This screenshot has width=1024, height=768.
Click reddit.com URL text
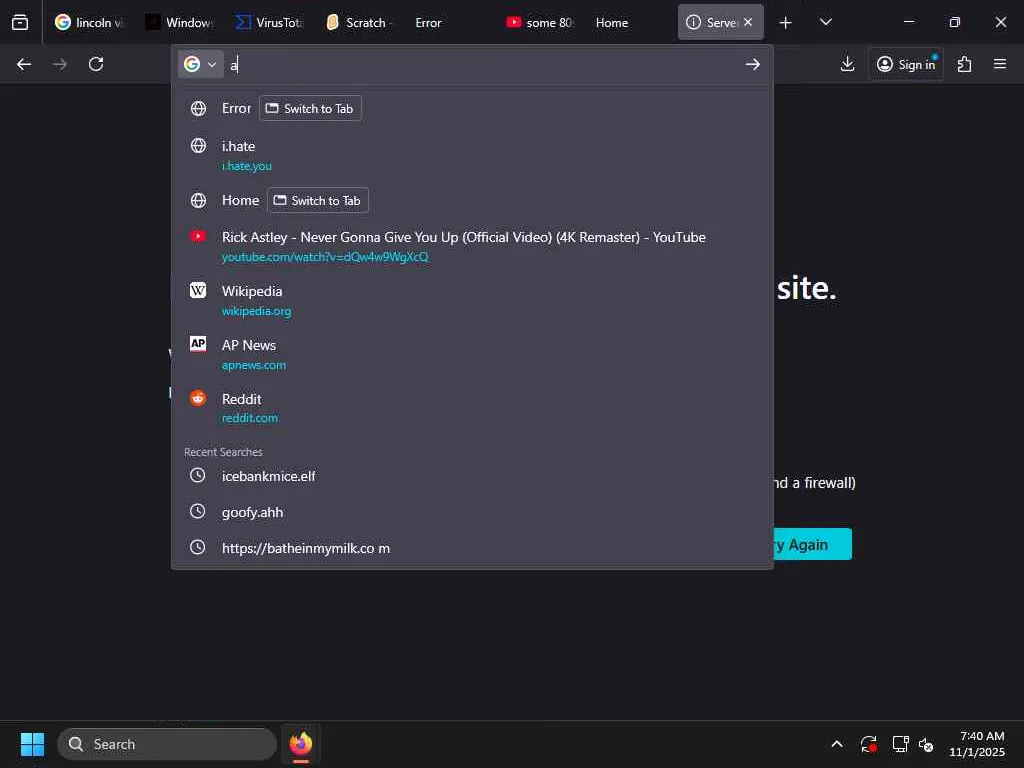(x=249, y=418)
